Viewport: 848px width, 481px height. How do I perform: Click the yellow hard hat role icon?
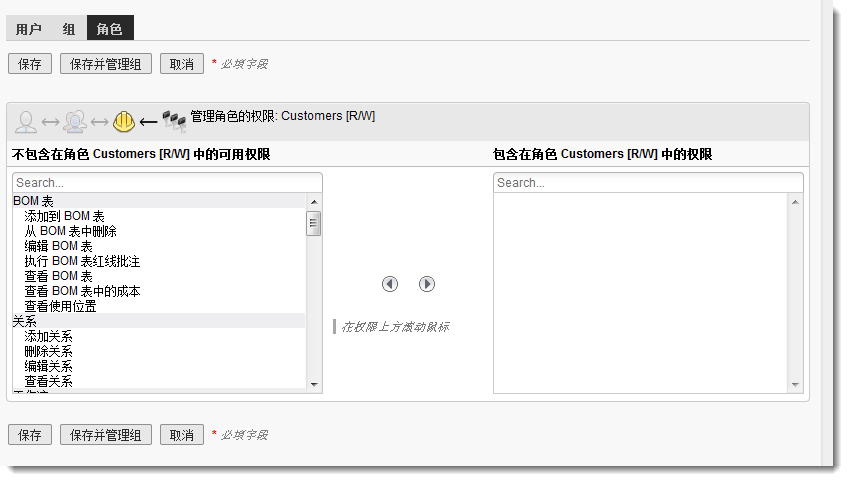pos(124,122)
